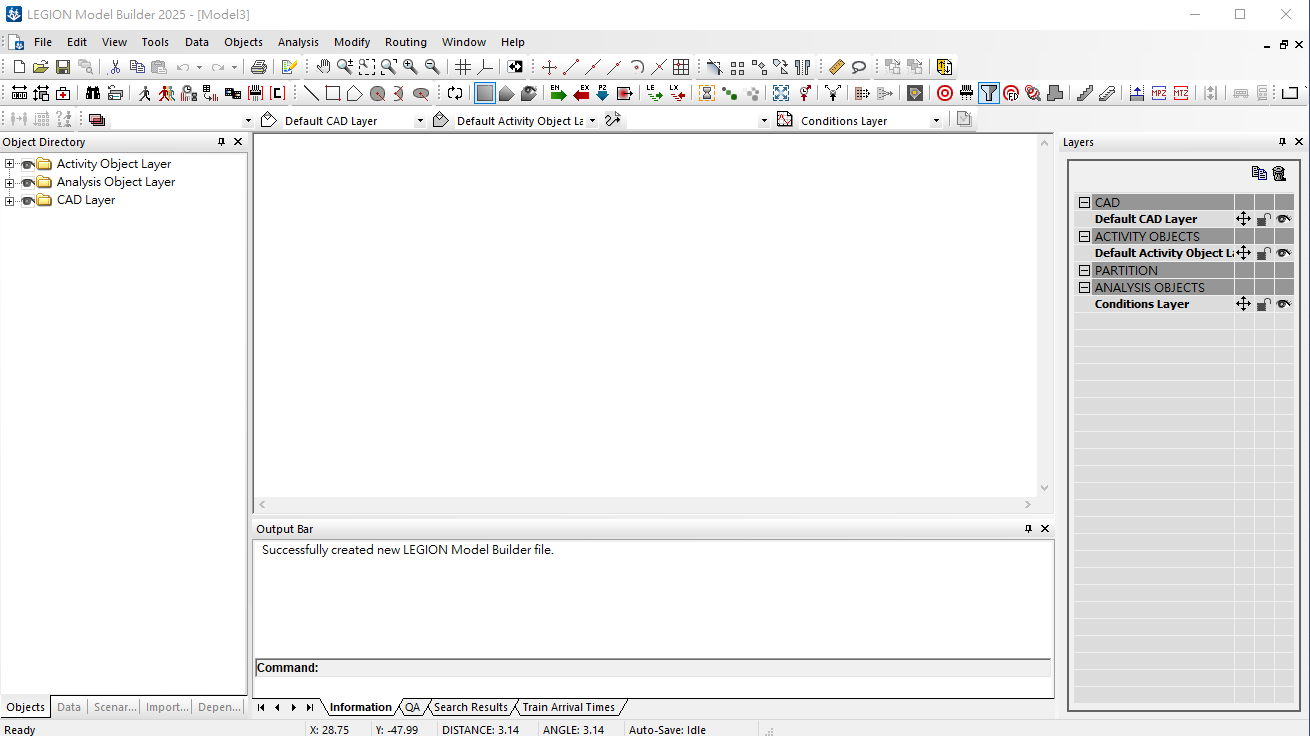Image resolution: width=1310 pixels, height=736 pixels.
Task: Select the Exit (EX) red arrow tool
Action: click(x=581, y=93)
